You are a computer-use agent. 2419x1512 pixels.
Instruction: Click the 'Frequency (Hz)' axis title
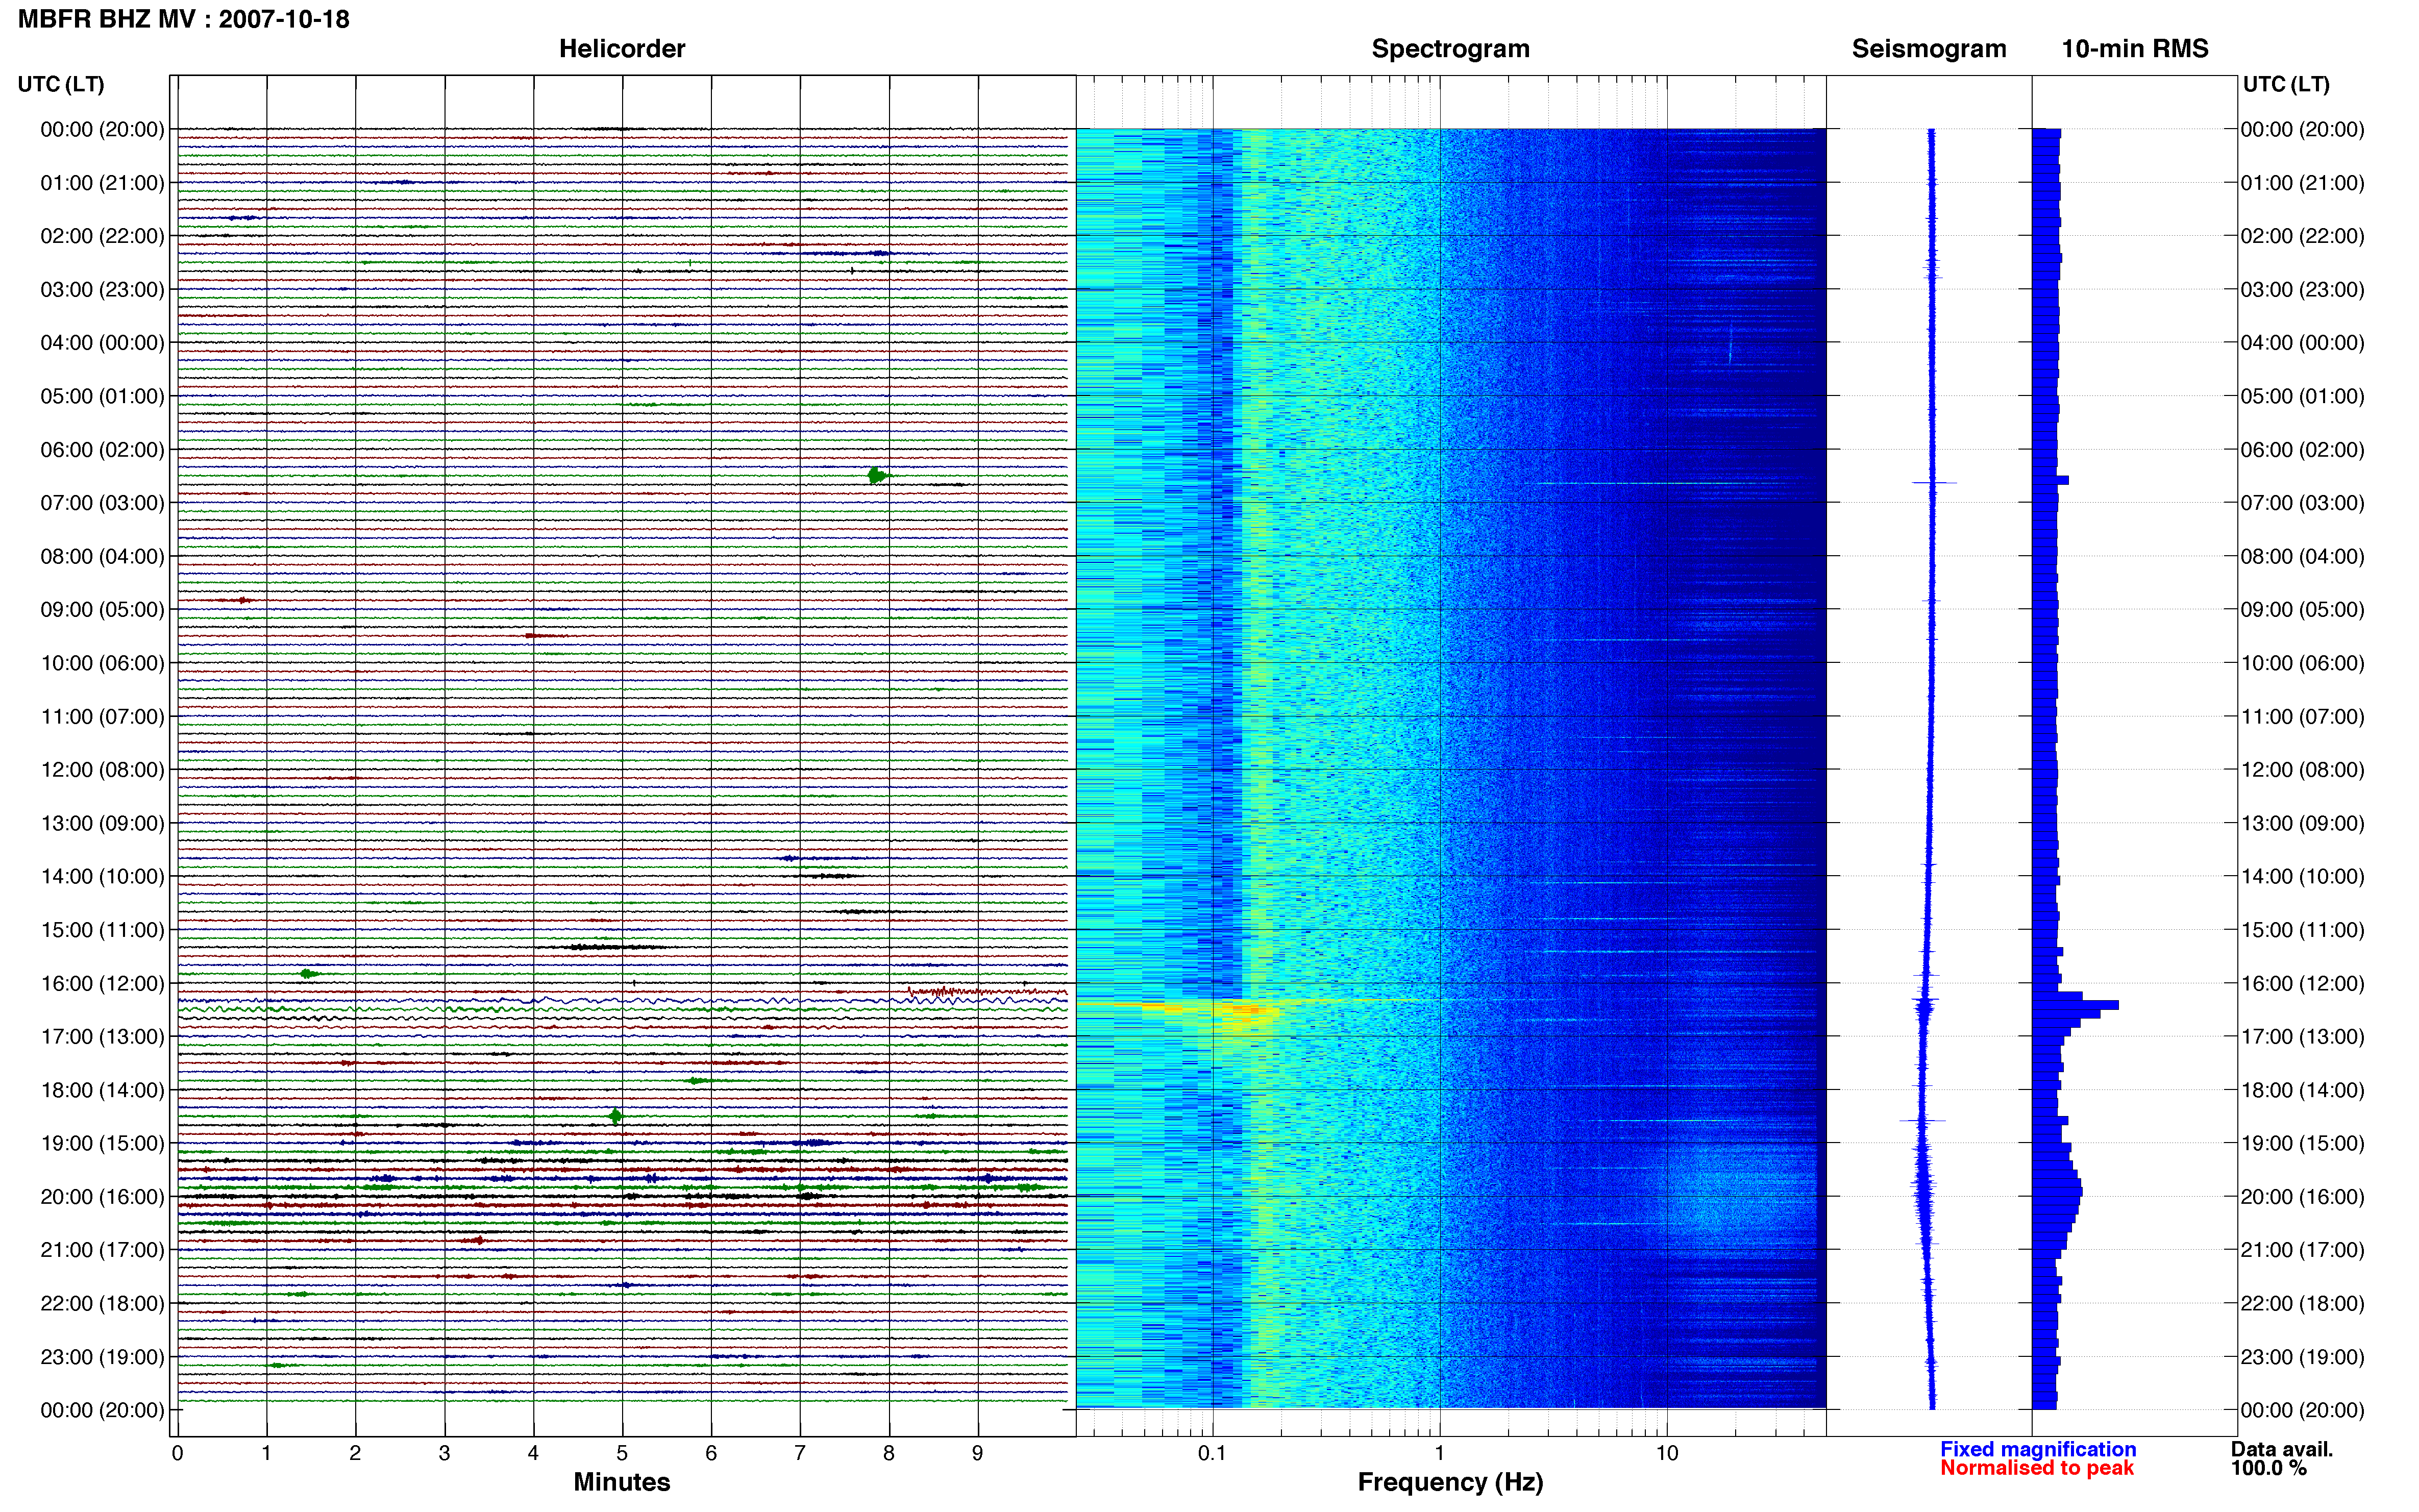[1450, 1482]
